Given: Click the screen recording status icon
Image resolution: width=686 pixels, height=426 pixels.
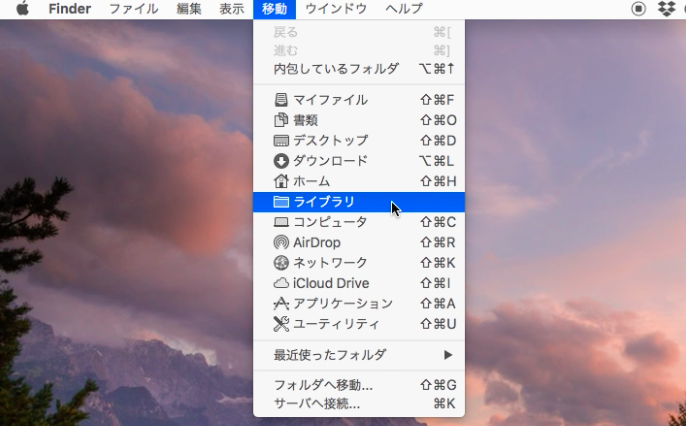Looking at the screenshot, I should (x=638, y=9).
